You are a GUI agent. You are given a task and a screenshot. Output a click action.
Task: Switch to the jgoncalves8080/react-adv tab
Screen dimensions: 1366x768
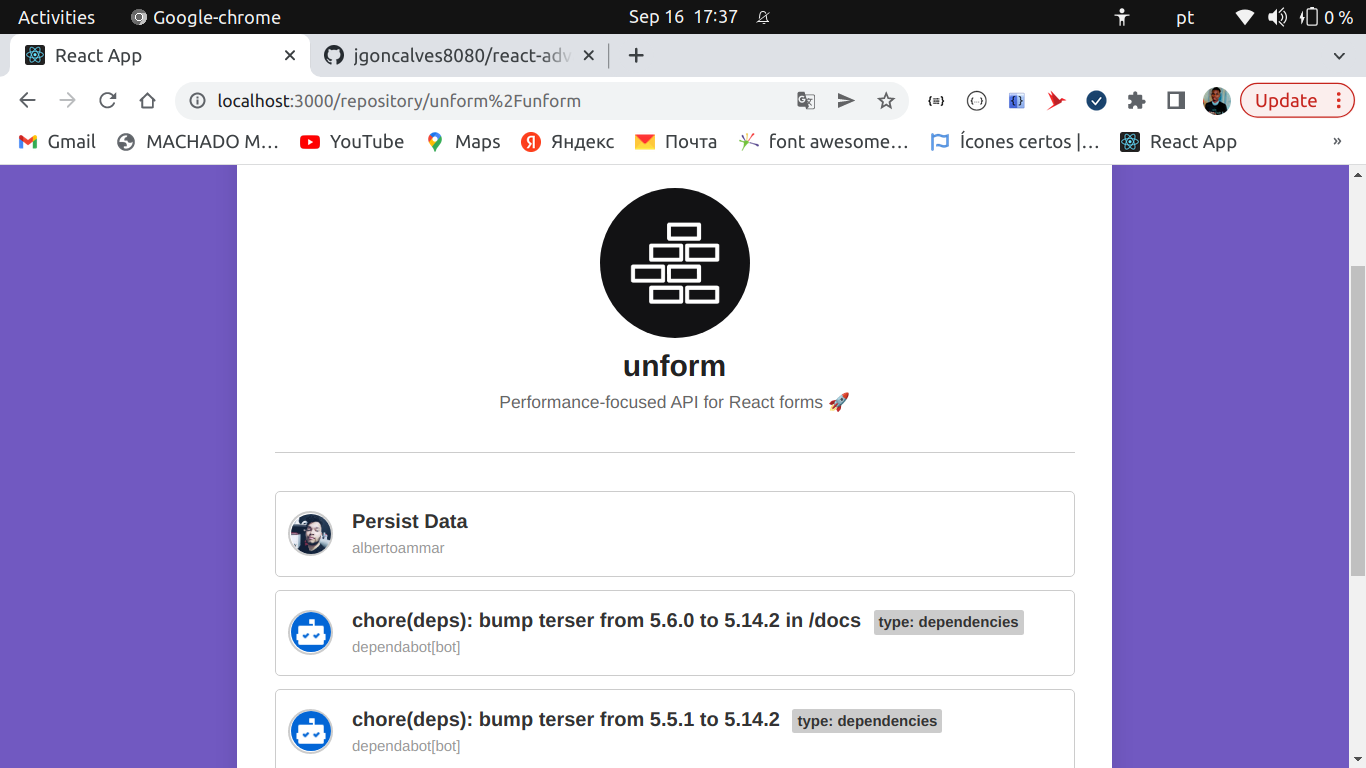pyautogui.click(x=455, y=56)
